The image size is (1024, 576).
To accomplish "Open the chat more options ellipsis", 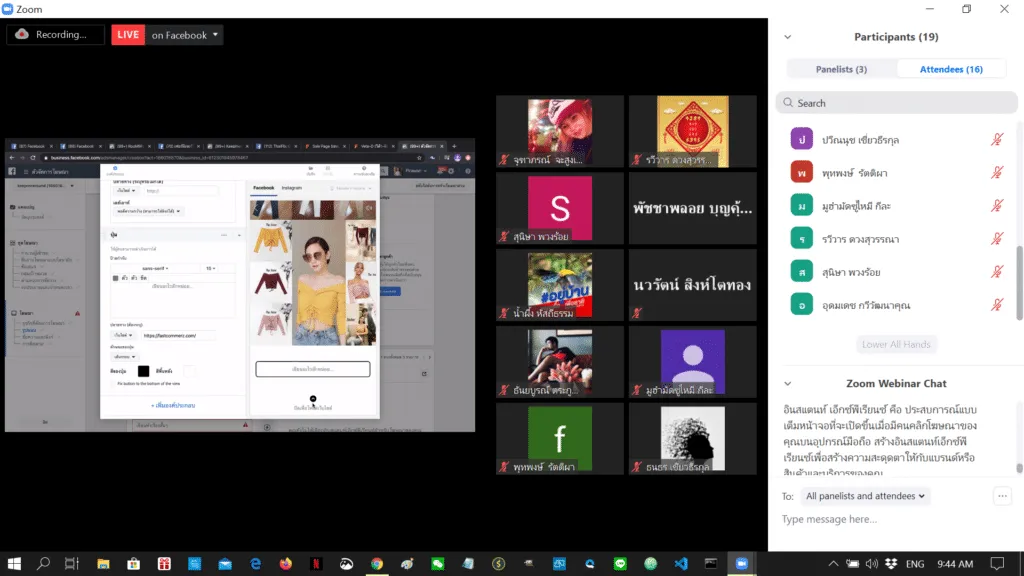I will coord(1002,496).
